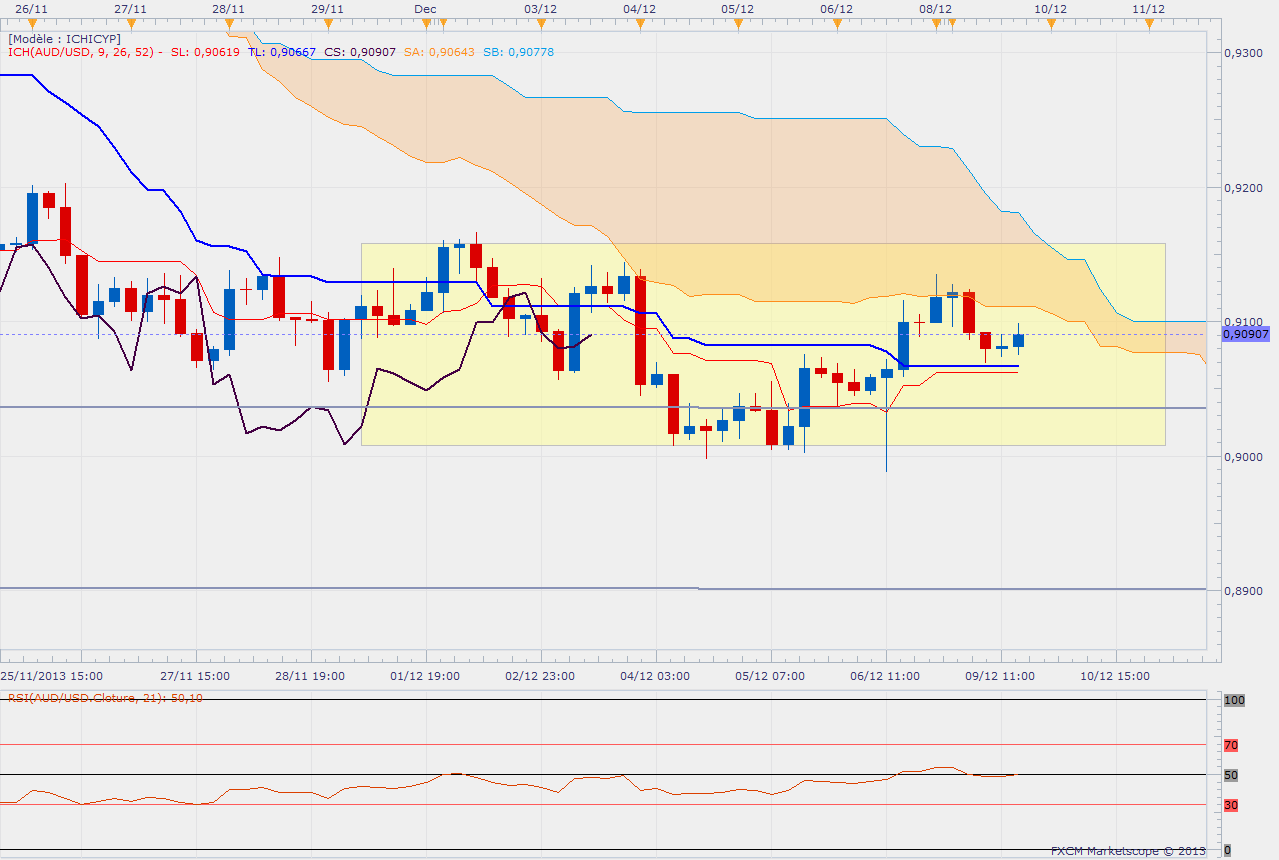Image resolution: width=1279 pixels, height=860 pixels.
Task: Click the 05/12 07:00 time label
Action: [771, 676]
